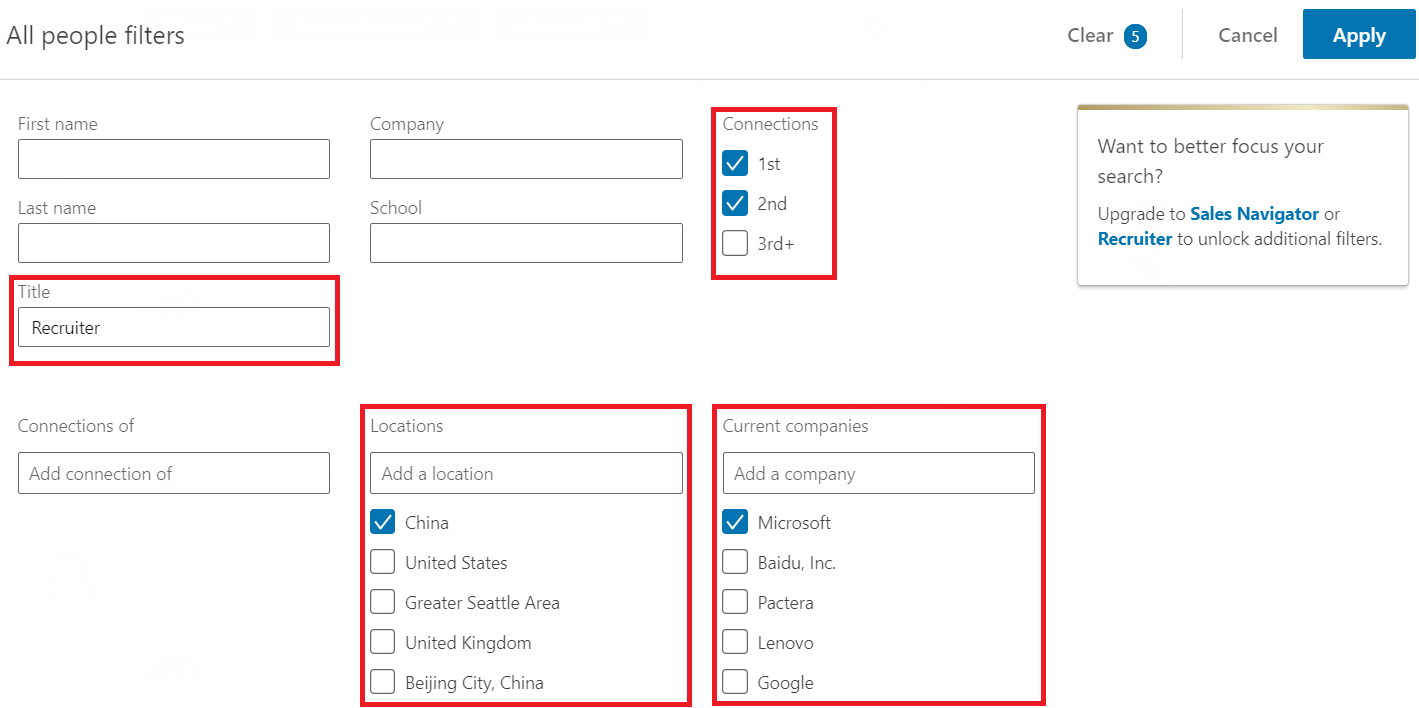The height and width of the screenshot is (708, 1419).
Task: Enable the Beijing City, China filter
Action: pyautogui.click(x=382, y=682)
